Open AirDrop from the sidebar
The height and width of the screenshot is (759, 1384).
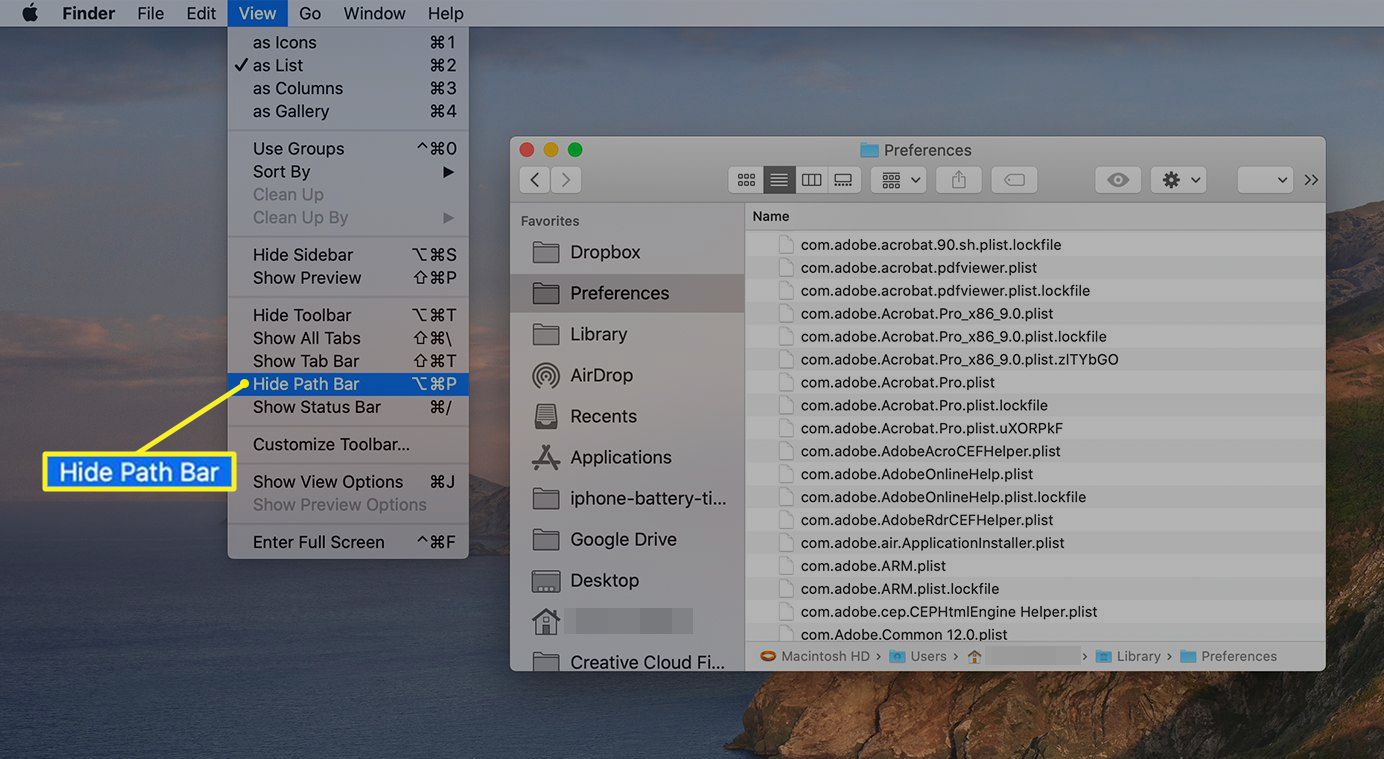pyautogui.click(x=601, y=375)
